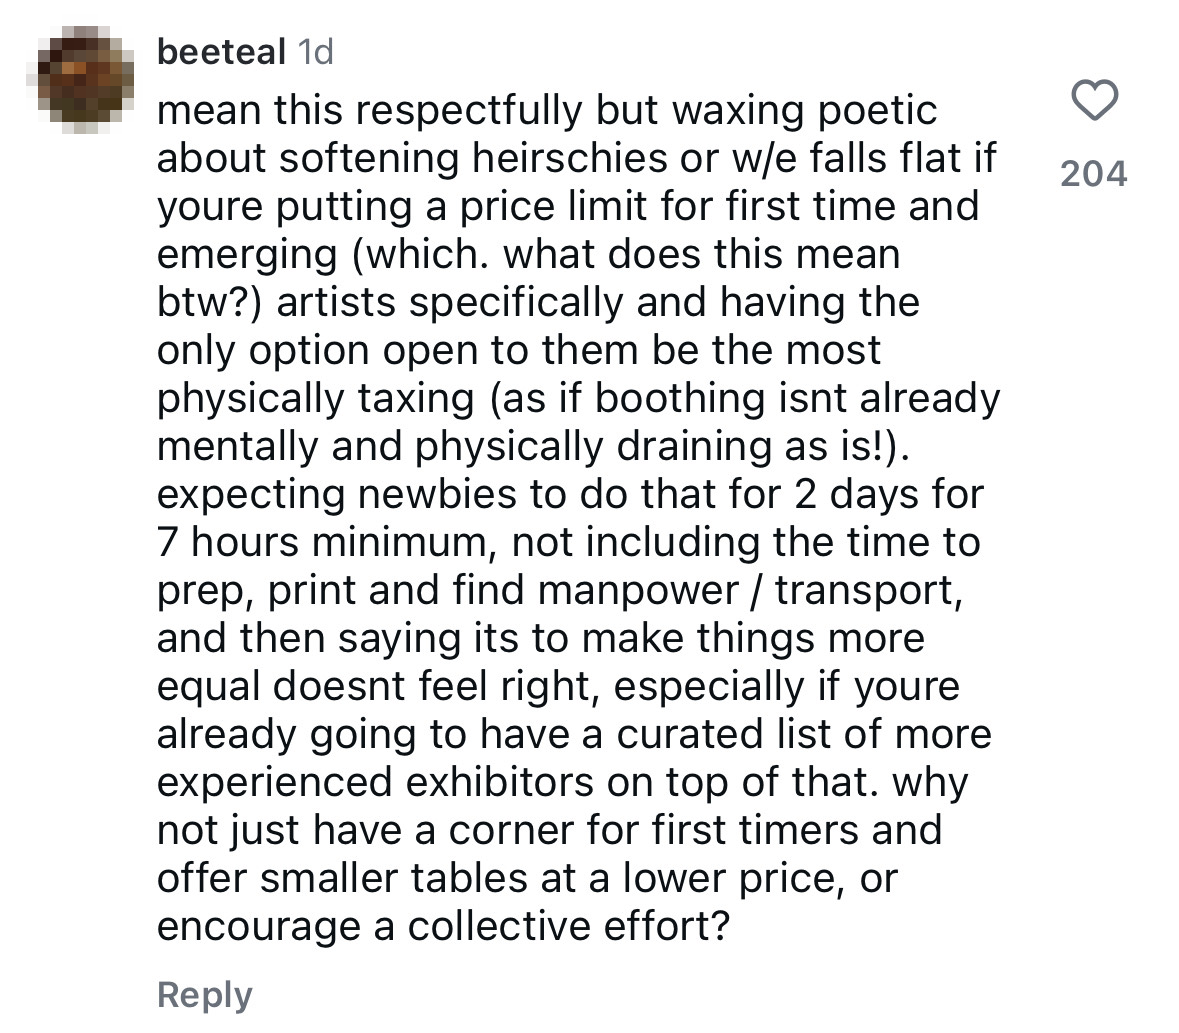
Task: Click the text "encourage a collective effort?"
Action: click(x=442, y=926)
